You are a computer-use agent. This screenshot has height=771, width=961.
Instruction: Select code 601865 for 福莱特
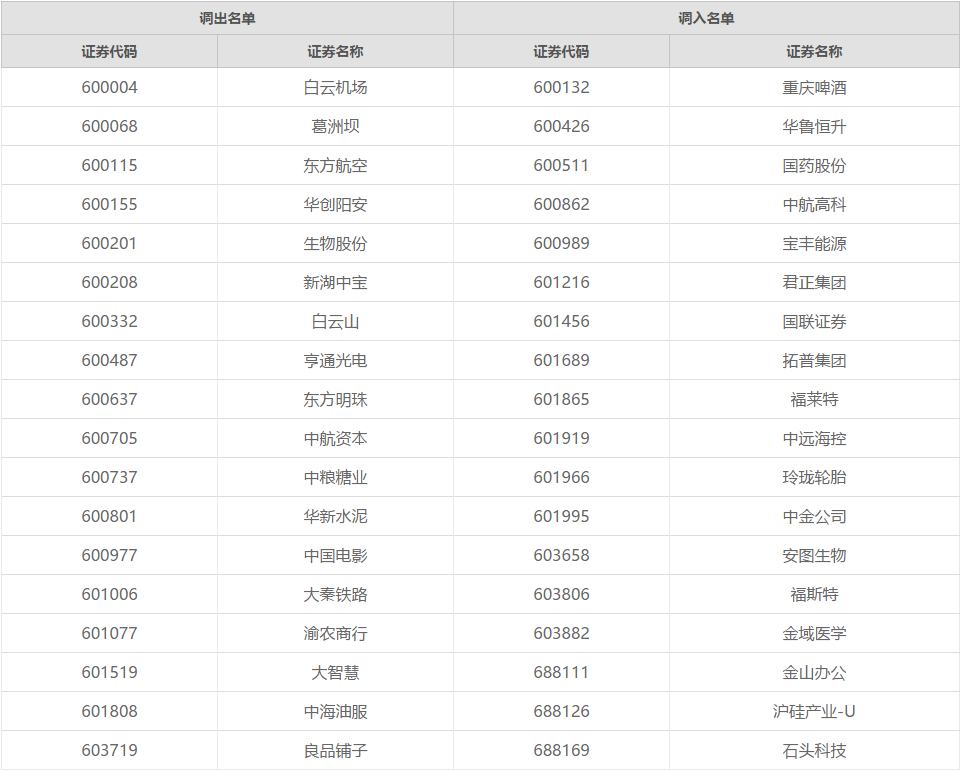point(561,400)
